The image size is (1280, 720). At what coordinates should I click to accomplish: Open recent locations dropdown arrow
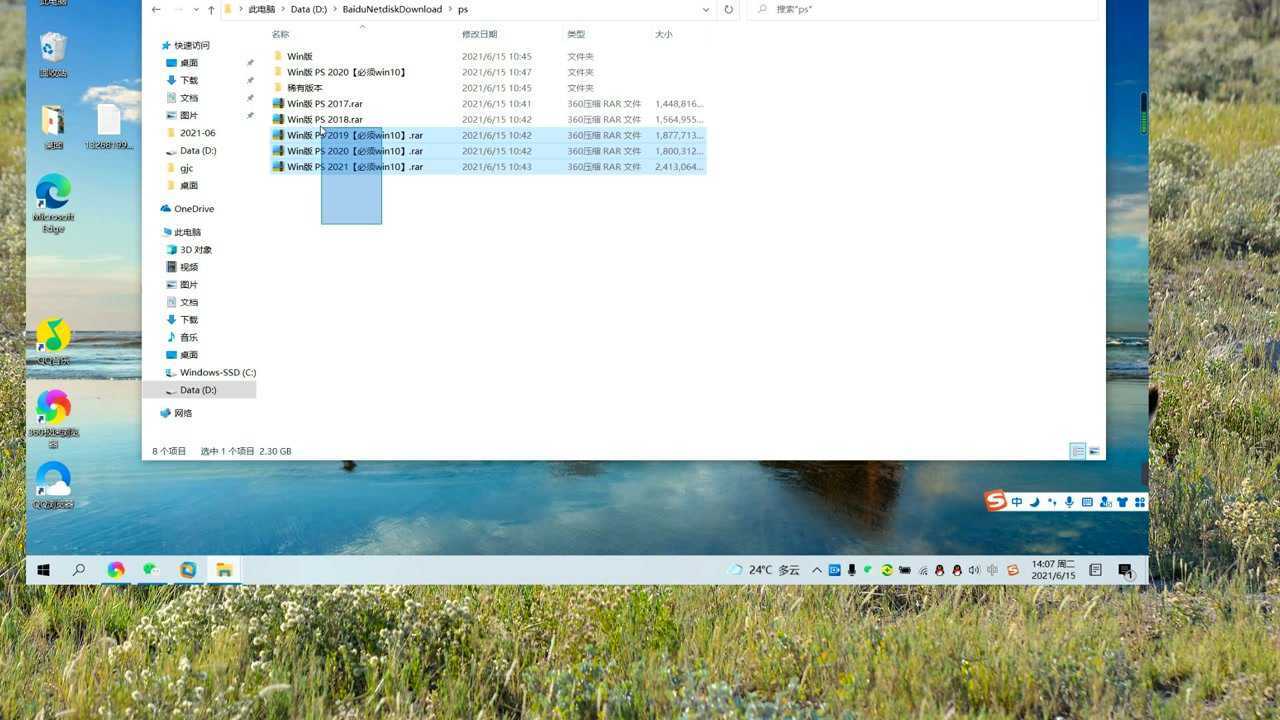(x=195, y=10)
